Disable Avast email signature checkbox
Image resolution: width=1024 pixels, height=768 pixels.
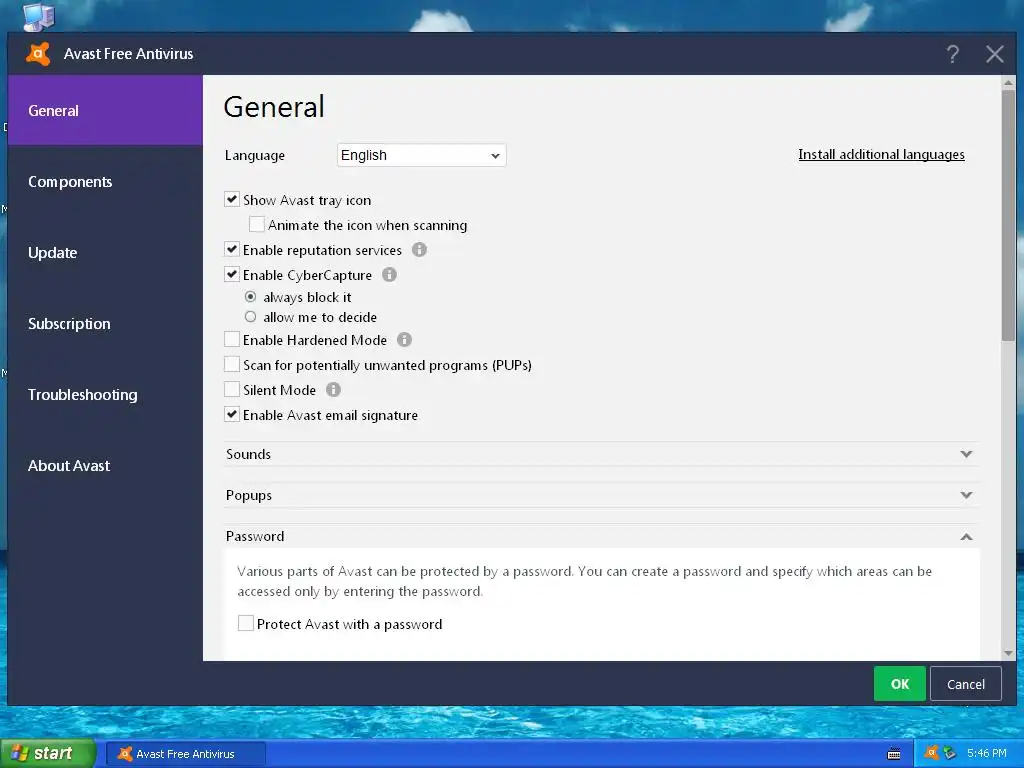click(232, 414)
